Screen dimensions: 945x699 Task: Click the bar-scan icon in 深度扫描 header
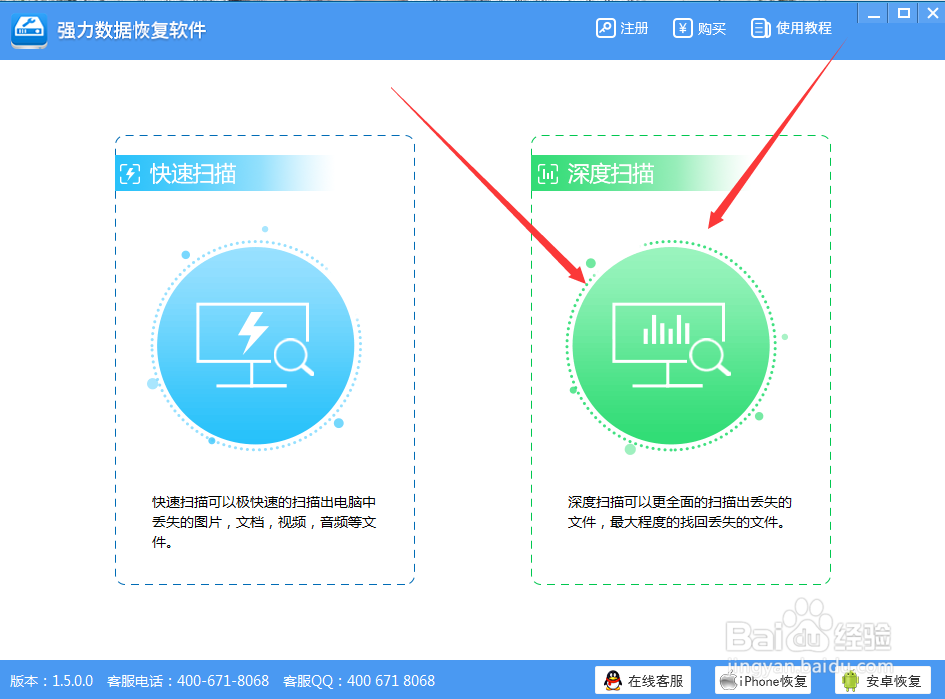pyautogui.click(x=547, y=174)
